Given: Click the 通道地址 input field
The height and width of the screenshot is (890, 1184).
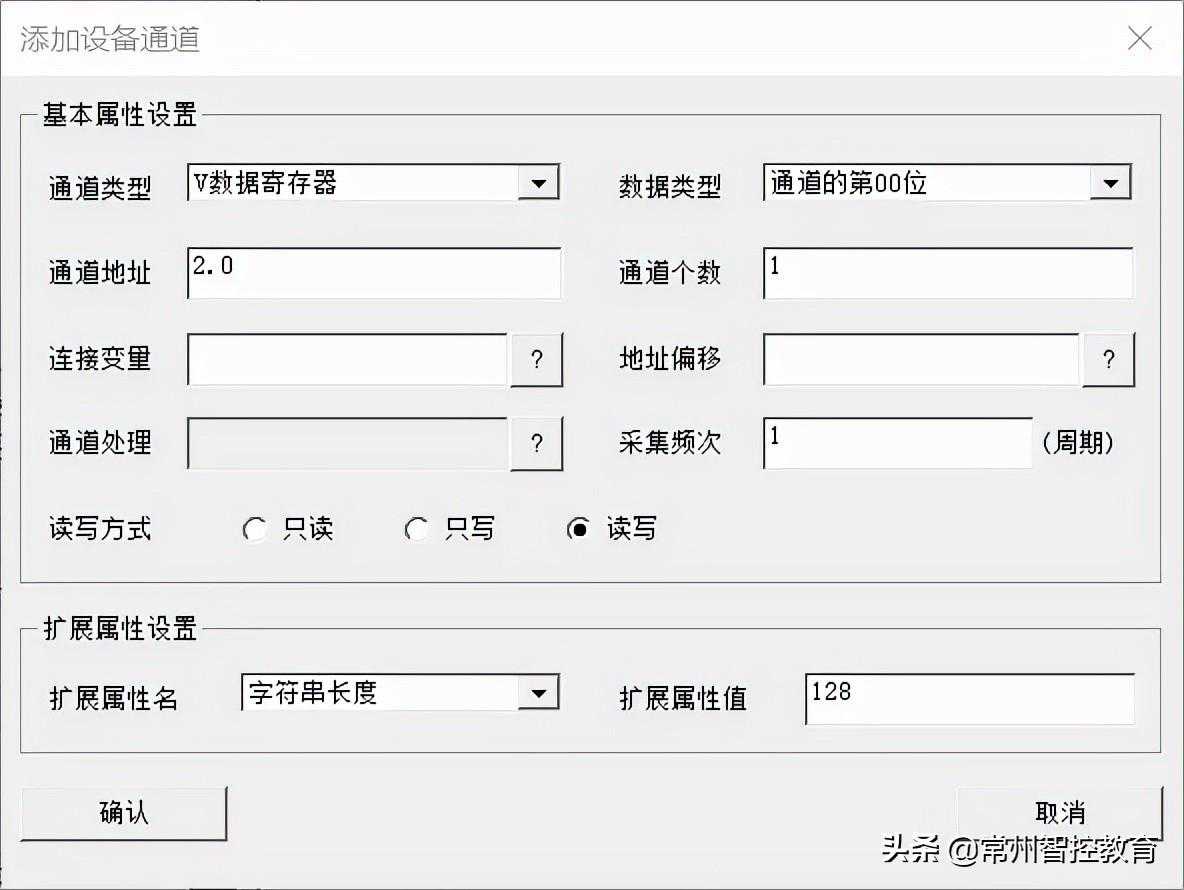Looking at the screenshot, I should [373, 273].
